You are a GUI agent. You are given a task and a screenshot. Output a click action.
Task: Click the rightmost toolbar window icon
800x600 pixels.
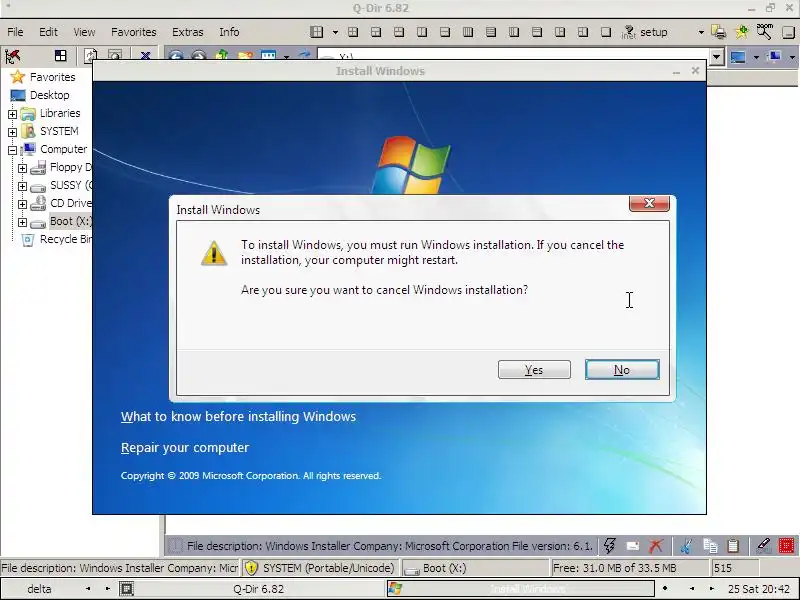coord(788,32)
